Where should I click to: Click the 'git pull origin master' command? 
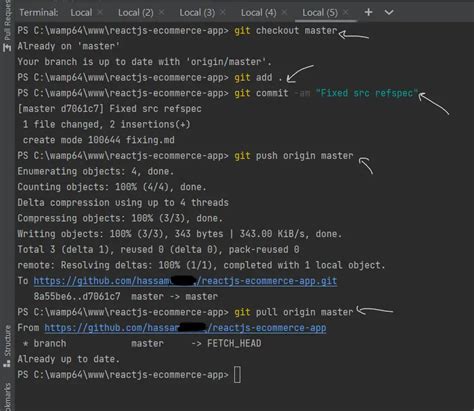(x=293, y=312)
